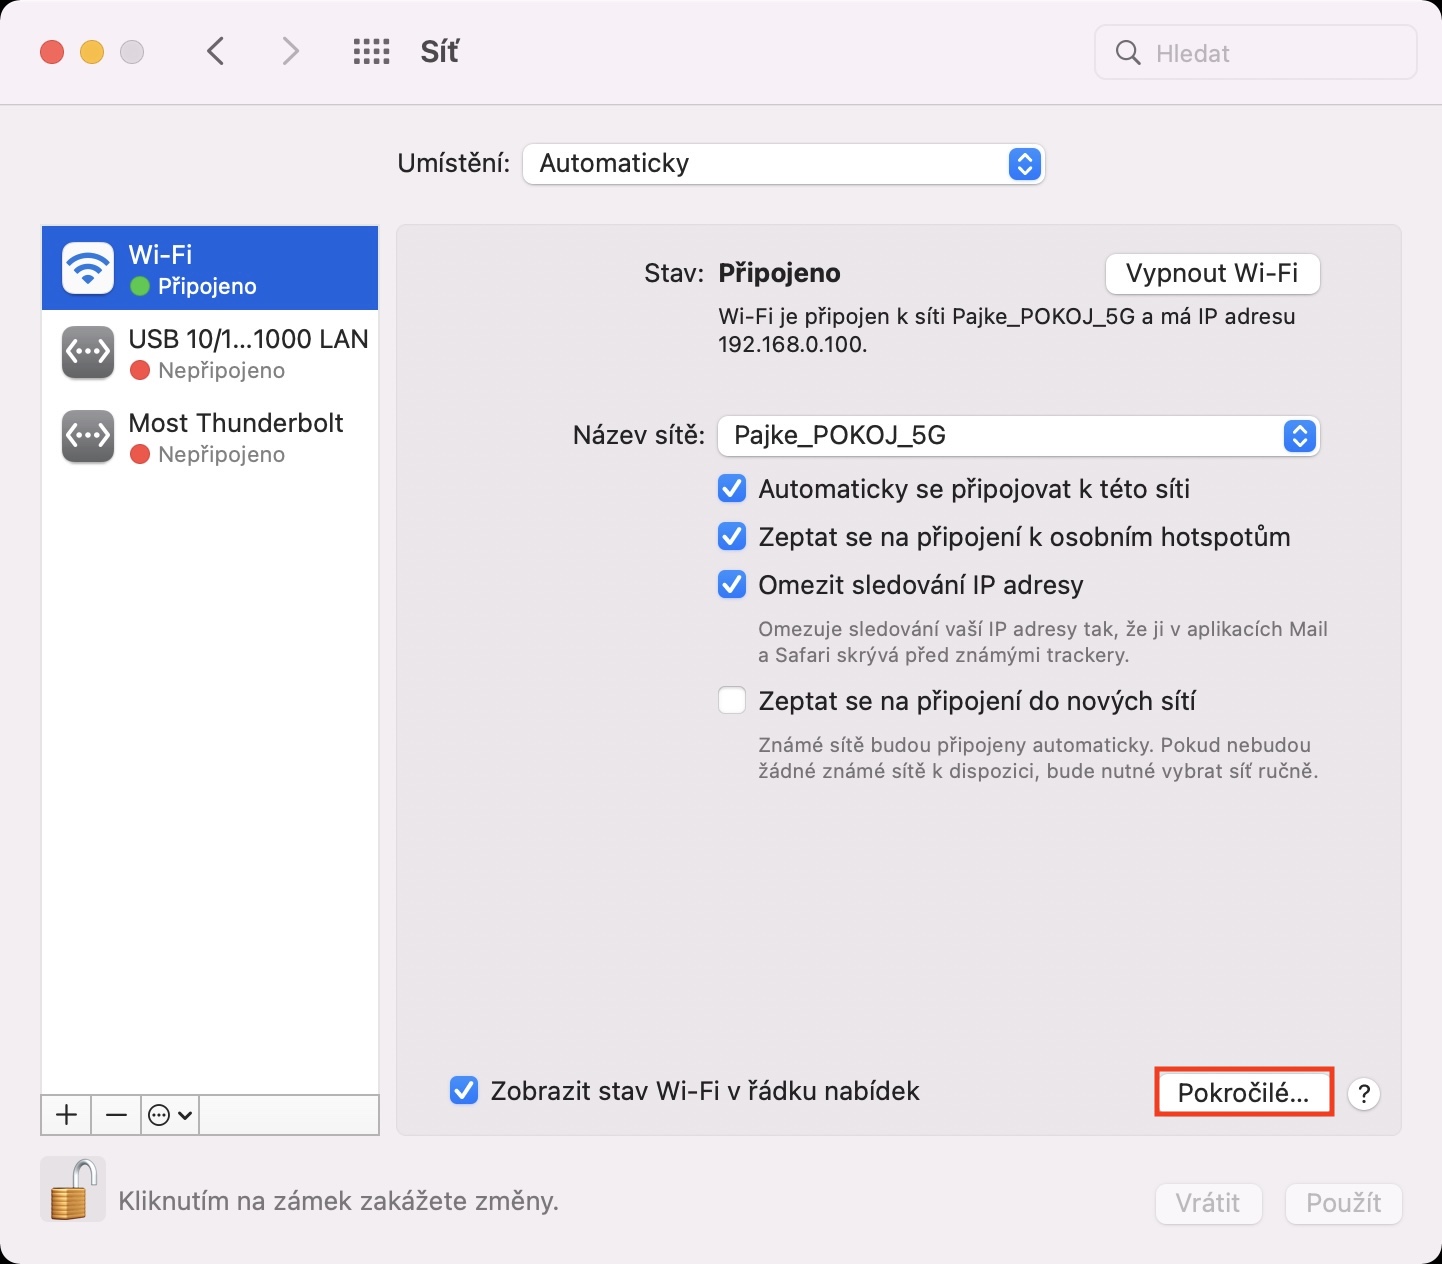
Task: Click the USB 10/1...1000 LAN adapter icon
Action: pos(88,353)
